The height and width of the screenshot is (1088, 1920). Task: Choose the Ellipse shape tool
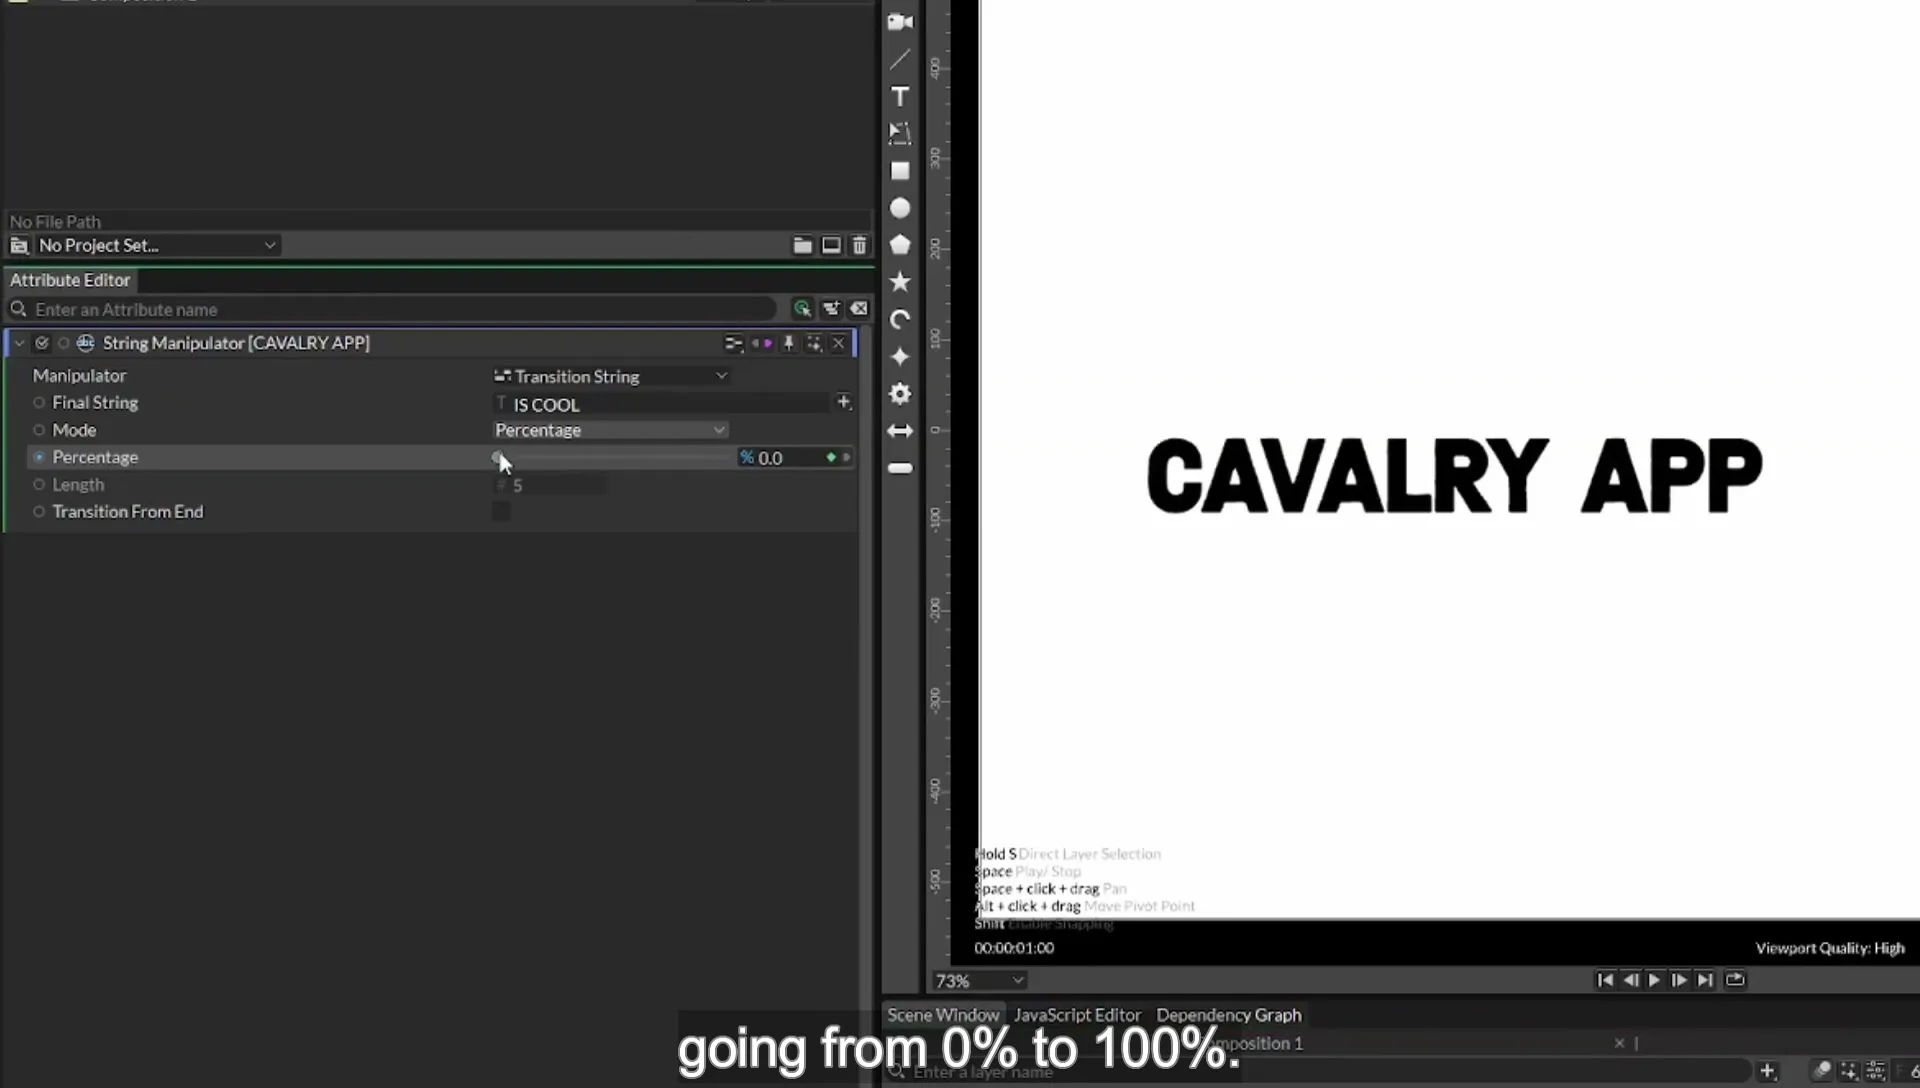click(900, 208)
